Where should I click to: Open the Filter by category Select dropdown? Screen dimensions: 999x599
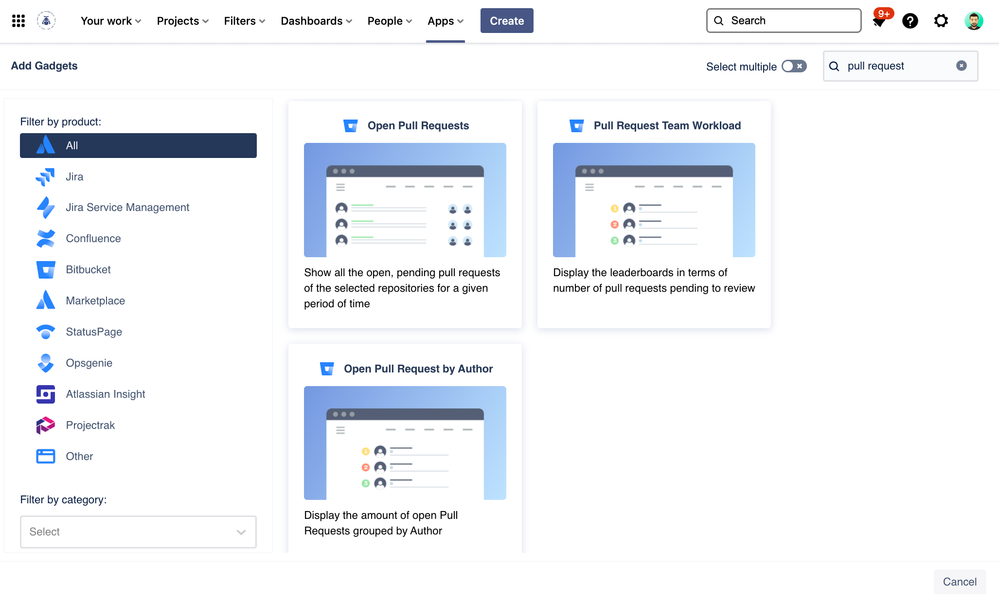(x=138, y=532)
